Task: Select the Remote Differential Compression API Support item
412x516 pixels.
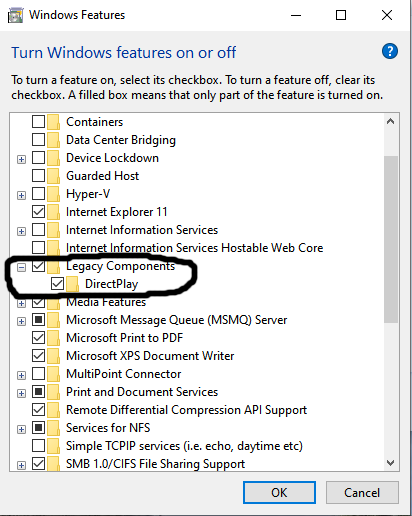Action: tap(186, 410)
